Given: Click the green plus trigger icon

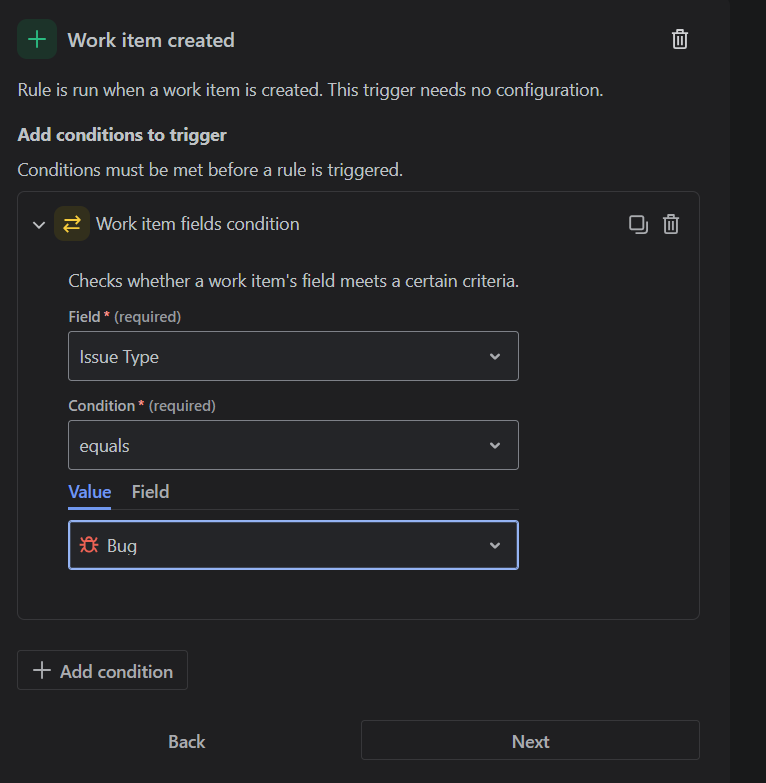Looking at the screenshot, I should tap(37, 39).
